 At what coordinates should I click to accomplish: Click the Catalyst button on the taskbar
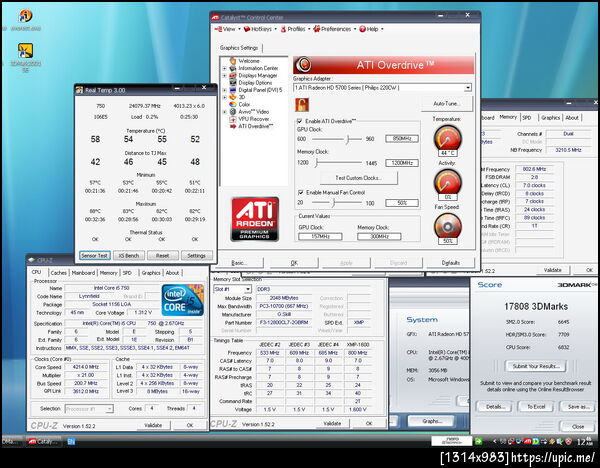[44, 441]
